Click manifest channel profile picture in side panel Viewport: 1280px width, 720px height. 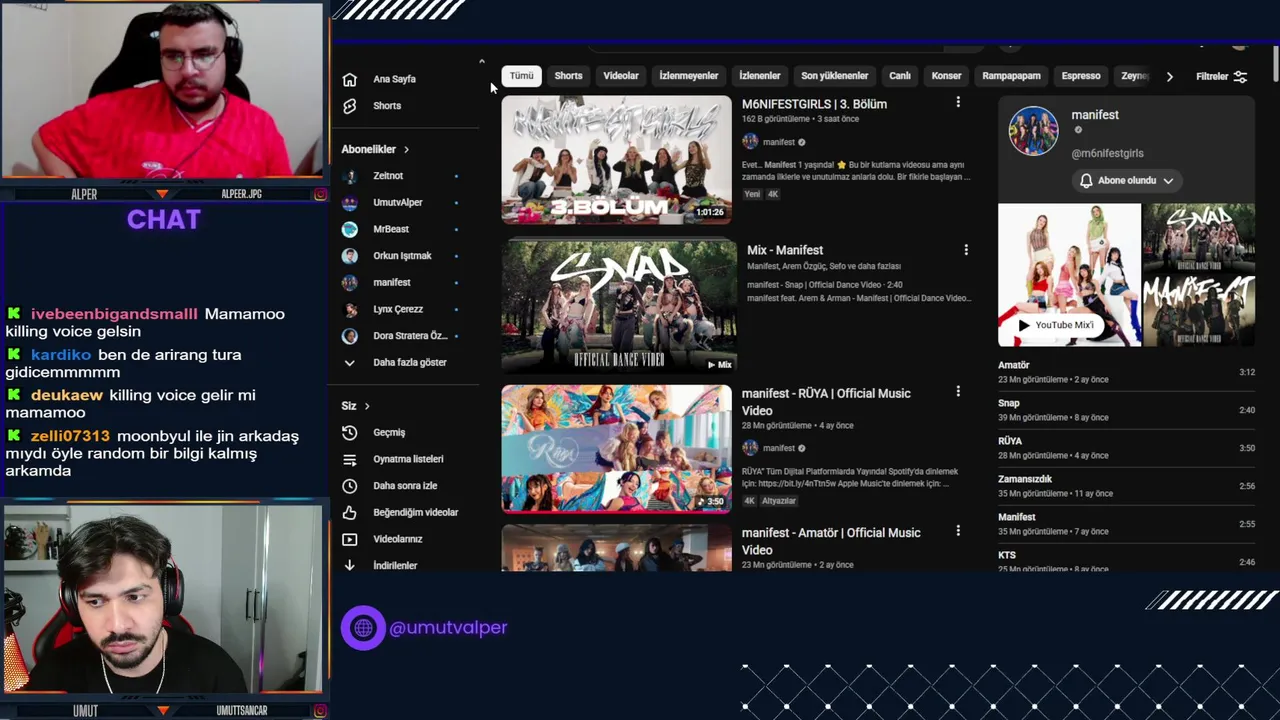[1033, 131]
